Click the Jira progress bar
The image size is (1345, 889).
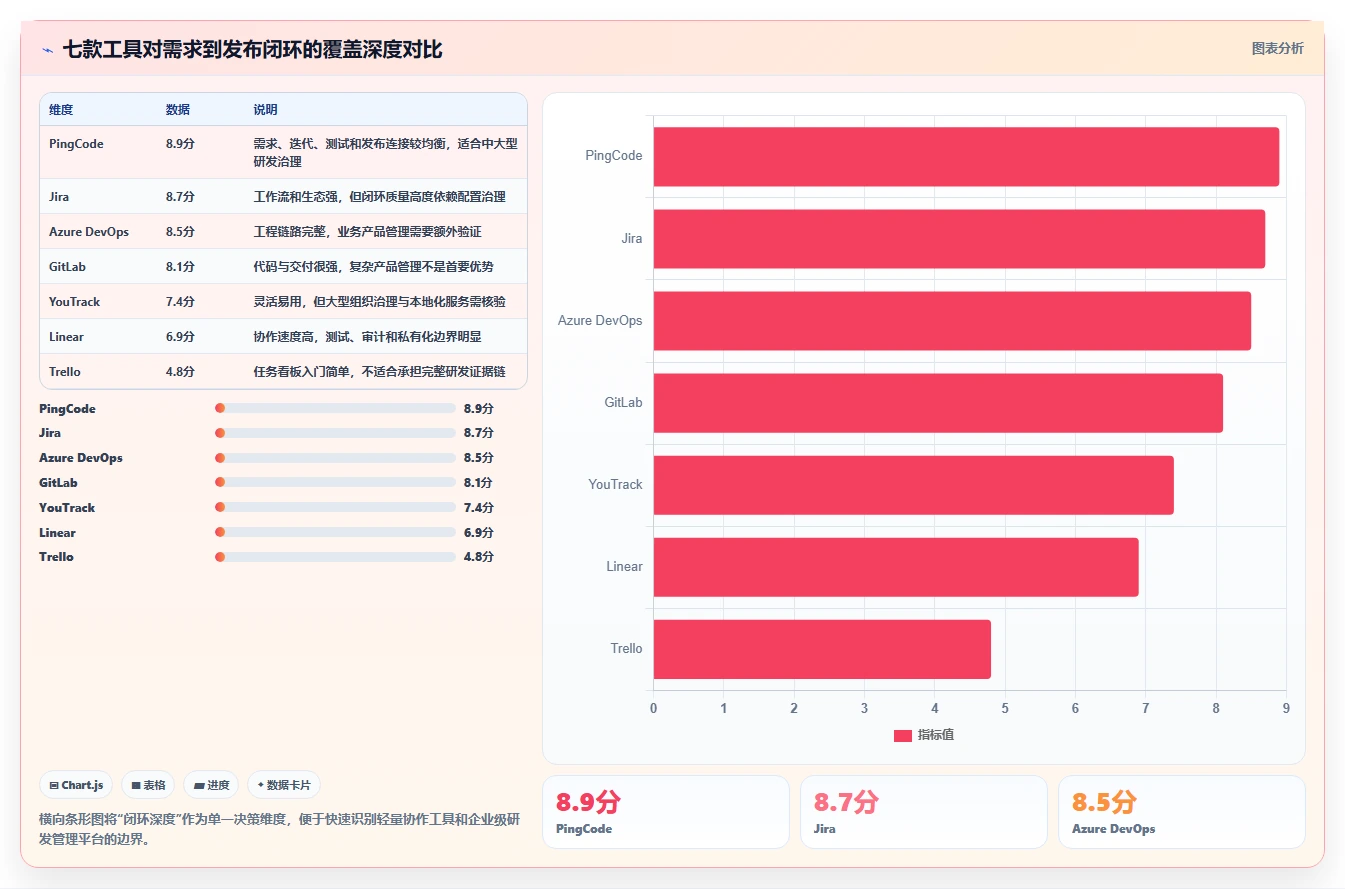point(335,433)
